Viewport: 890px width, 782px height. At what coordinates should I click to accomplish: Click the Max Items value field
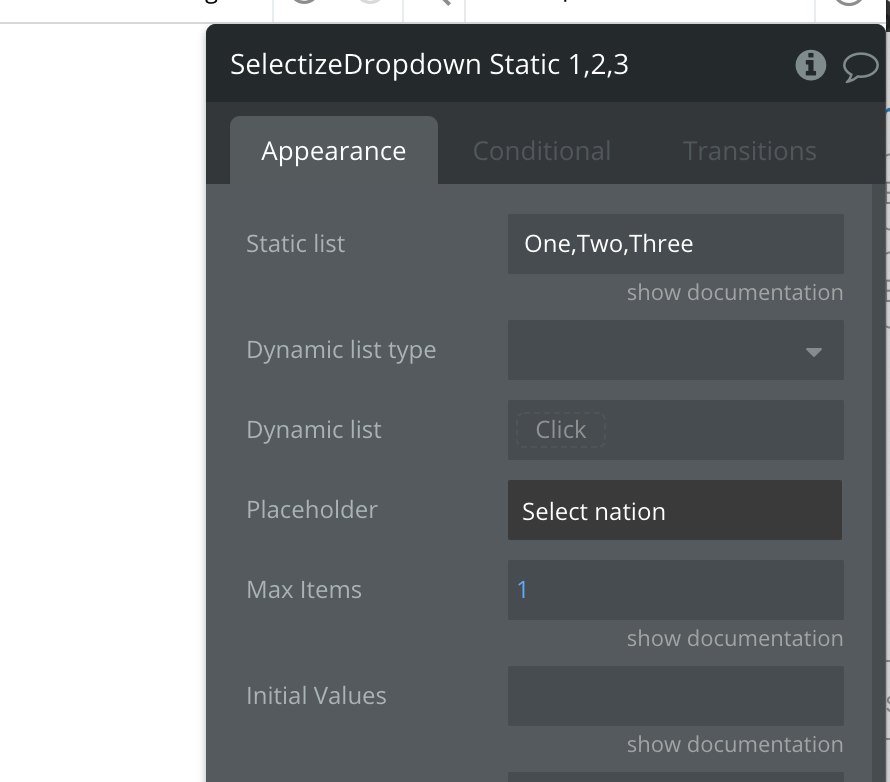tap(675, 590)
